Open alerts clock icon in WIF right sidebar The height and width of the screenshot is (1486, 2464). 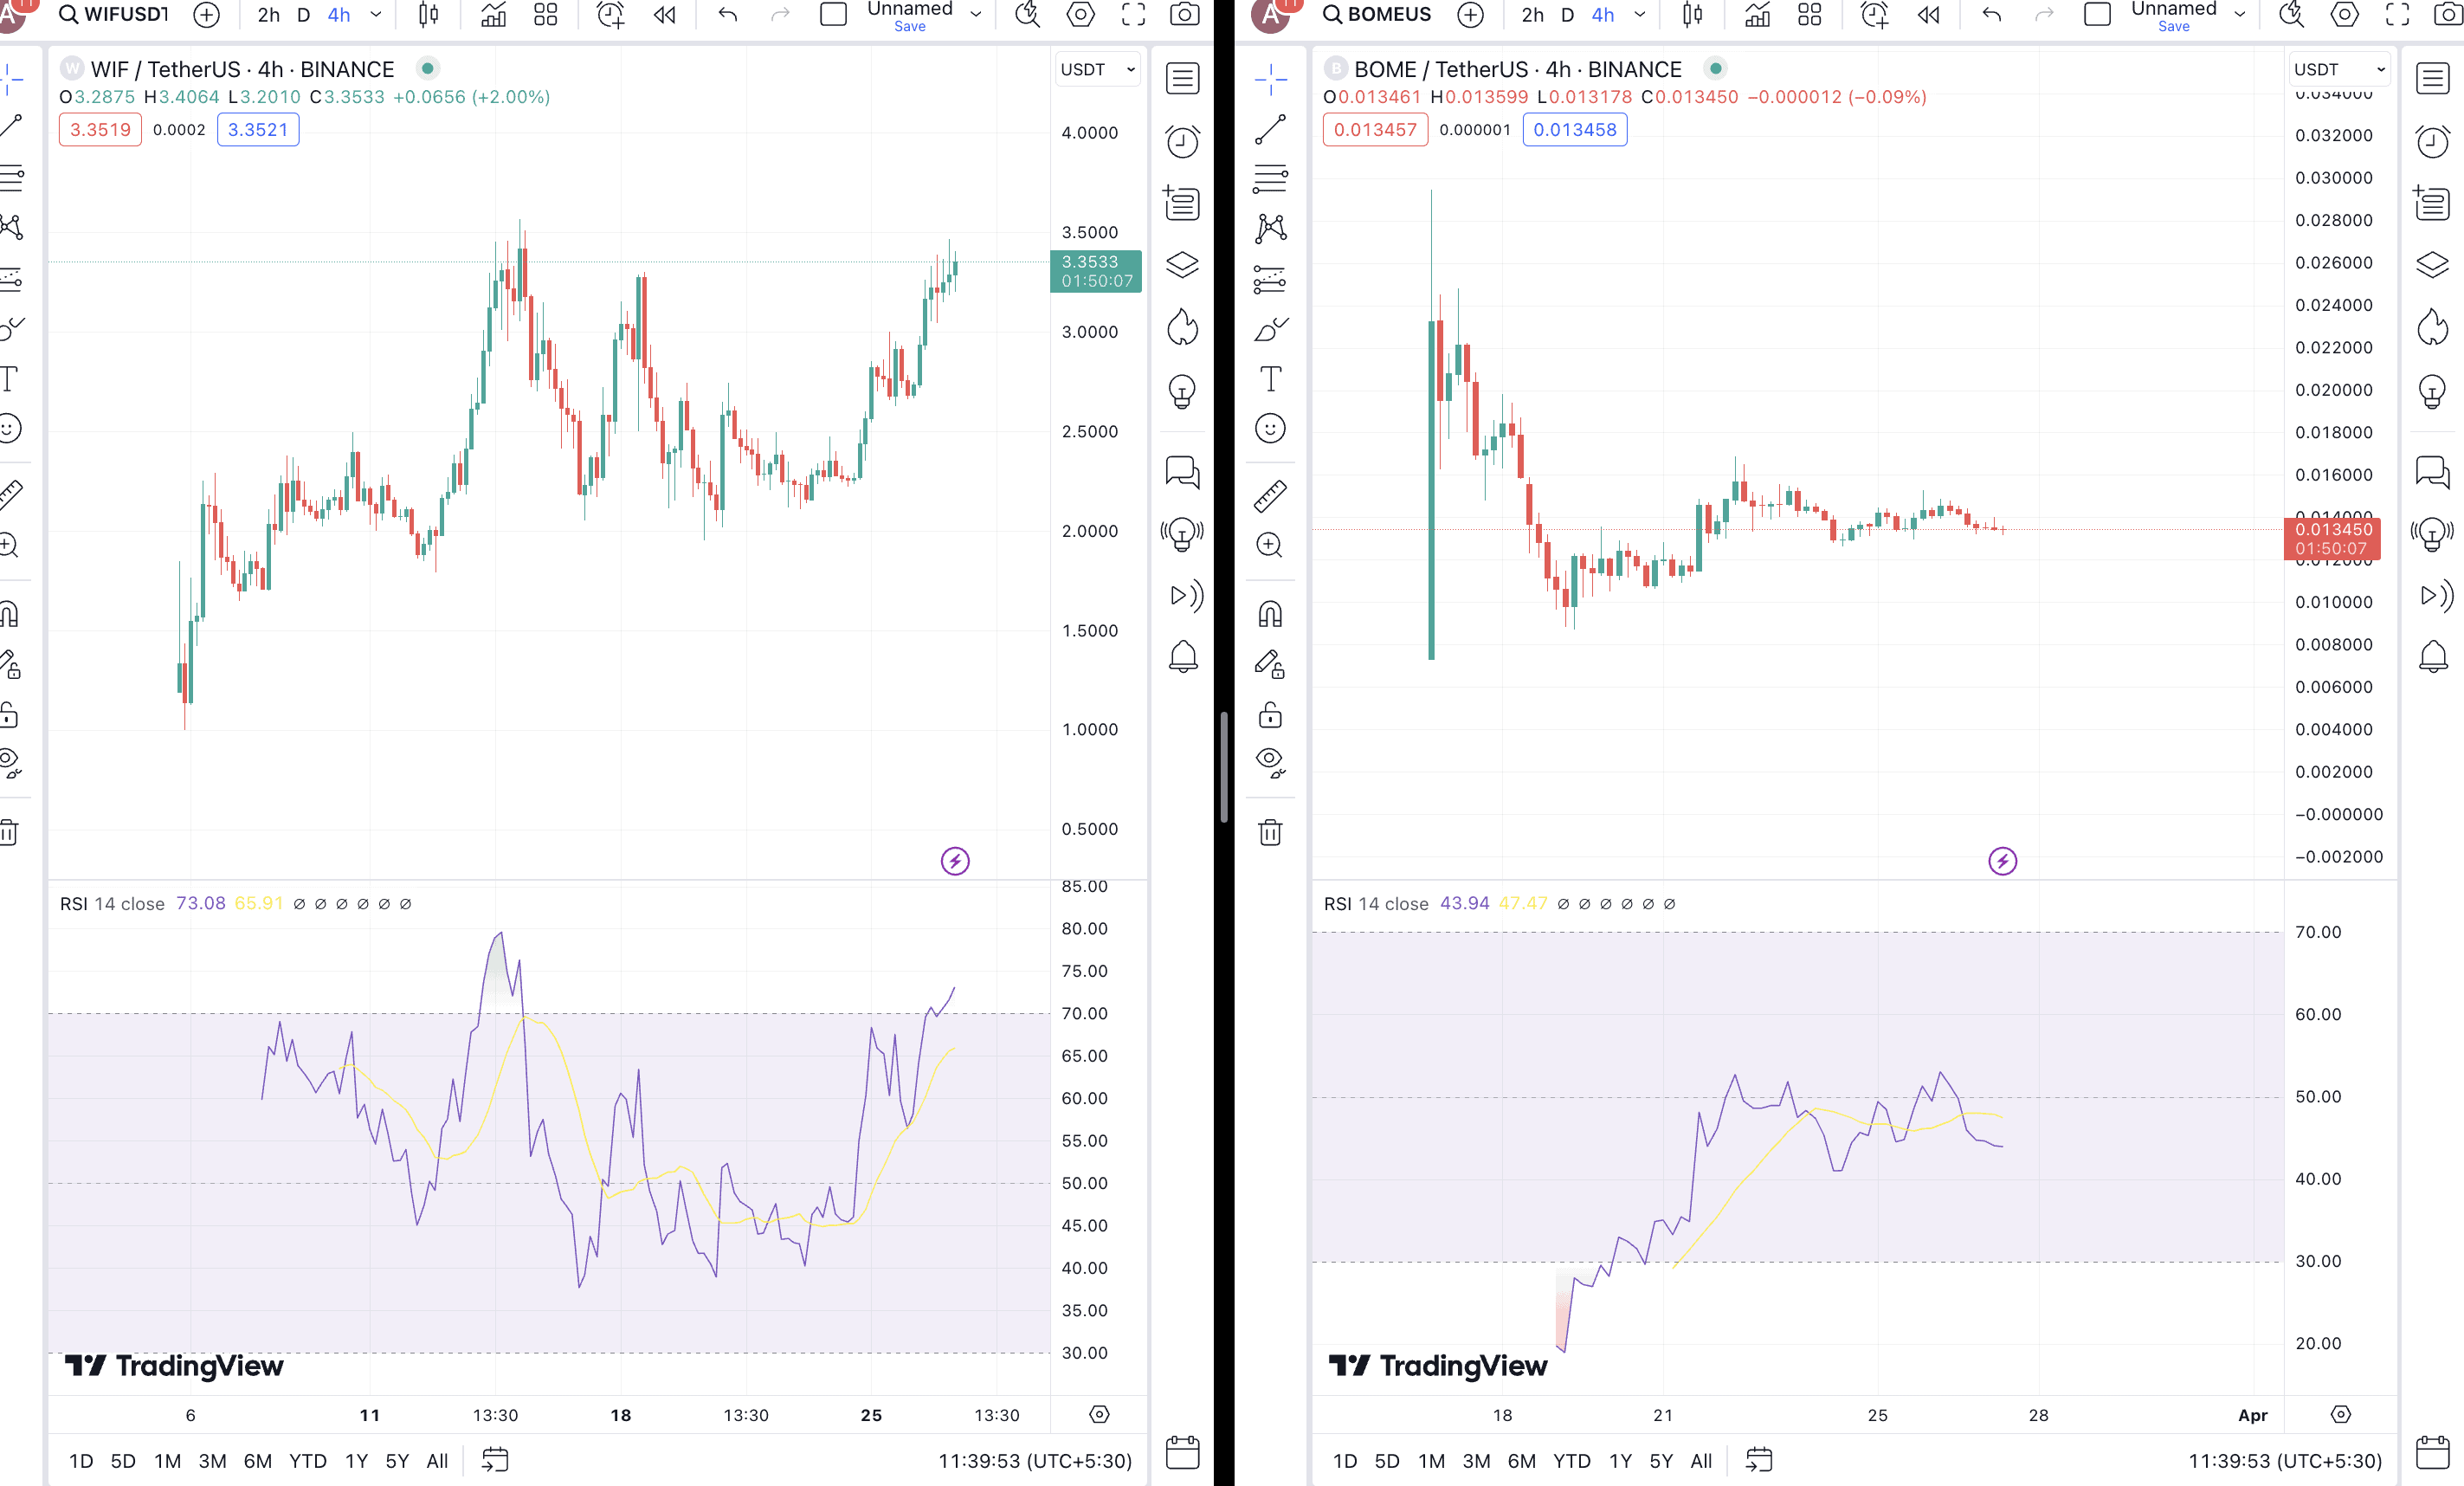tap(1182, 141)
